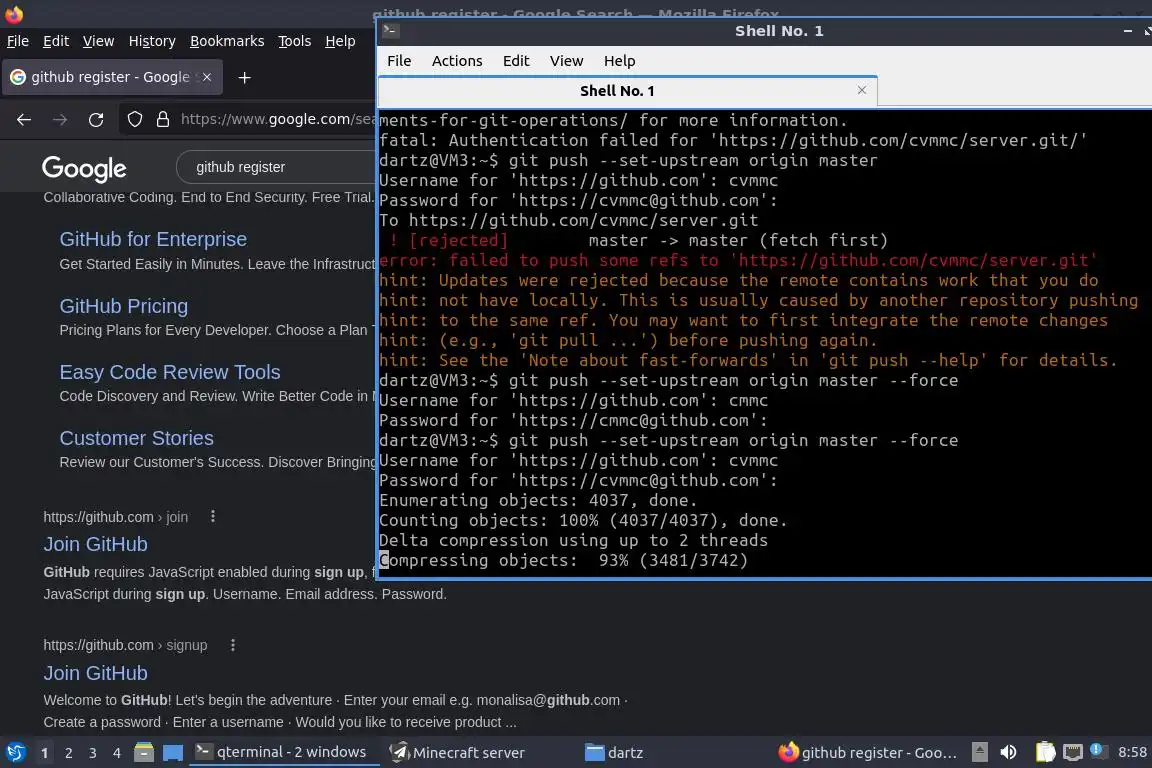Activate the 'Minecraft server' taskbar entry
1152x768 pixels.
[x=457, y=753]
